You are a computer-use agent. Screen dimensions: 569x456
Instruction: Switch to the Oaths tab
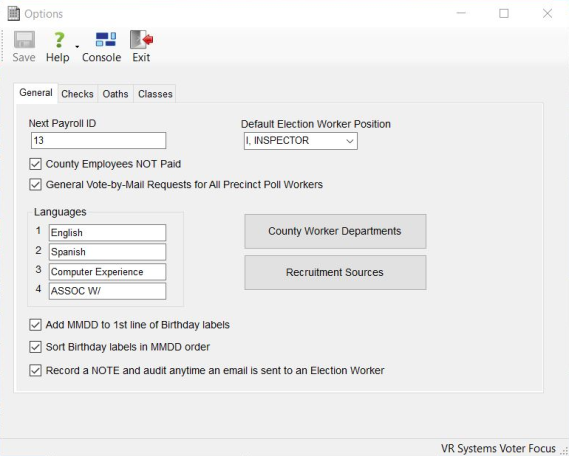pos(115,94)
